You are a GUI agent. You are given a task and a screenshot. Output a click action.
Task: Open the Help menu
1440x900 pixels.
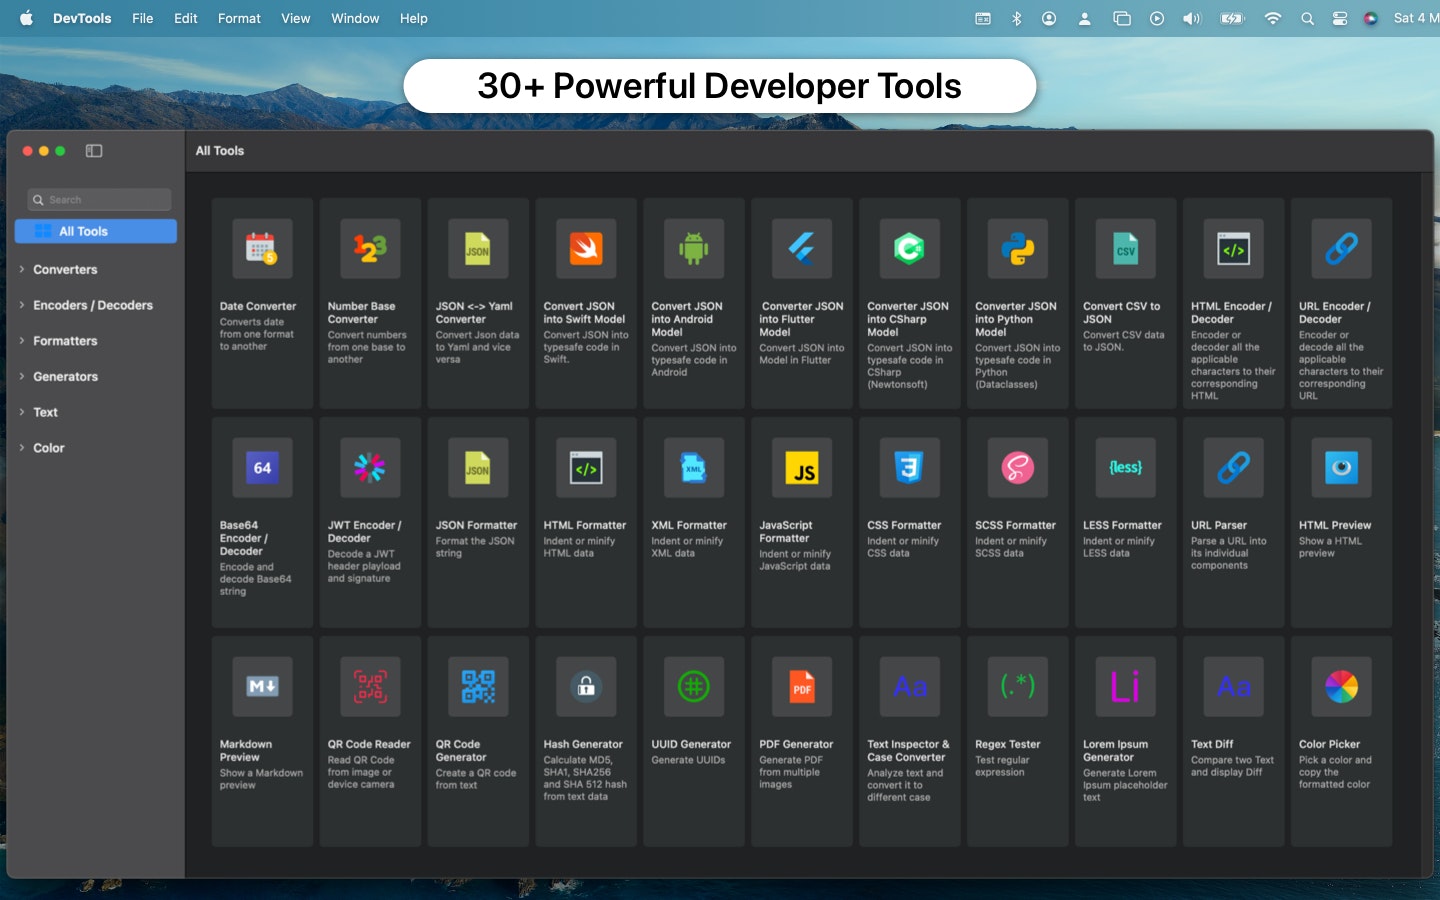pos(414,18)
